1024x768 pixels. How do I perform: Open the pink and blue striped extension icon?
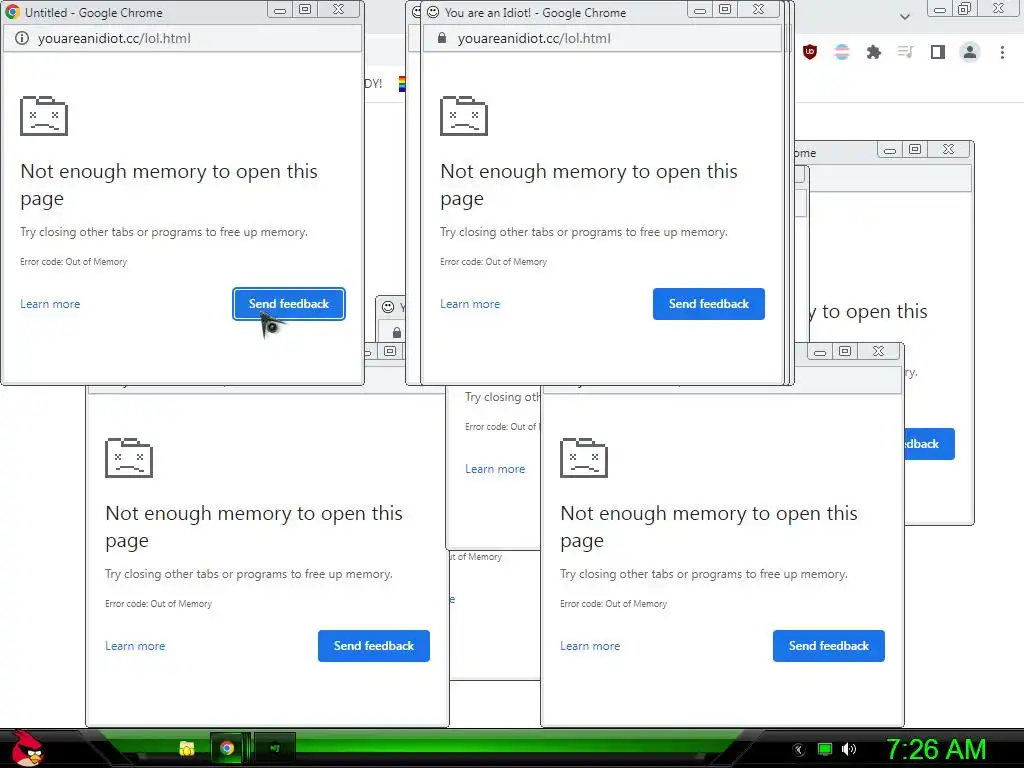(842, 52)
